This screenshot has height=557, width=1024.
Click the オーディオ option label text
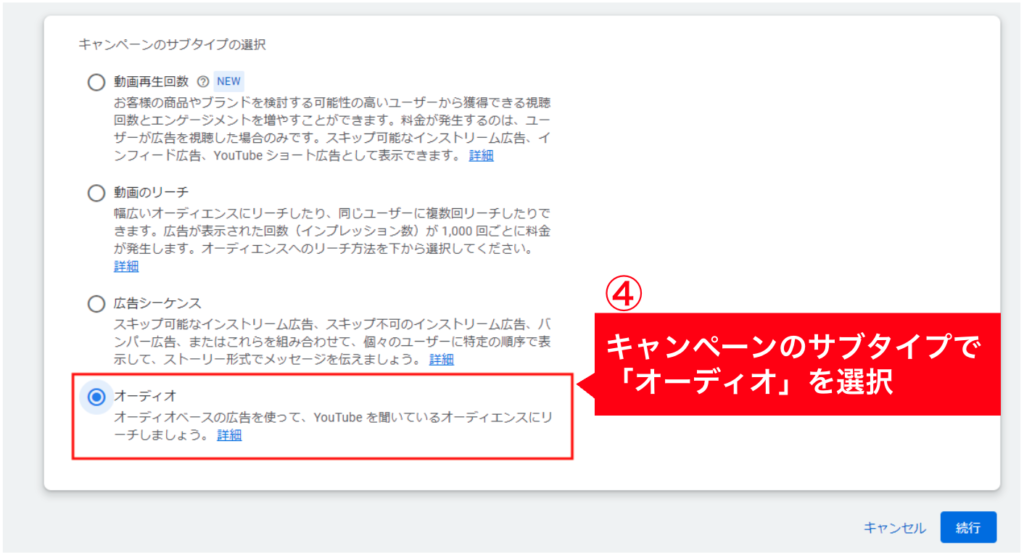point(145,396)
